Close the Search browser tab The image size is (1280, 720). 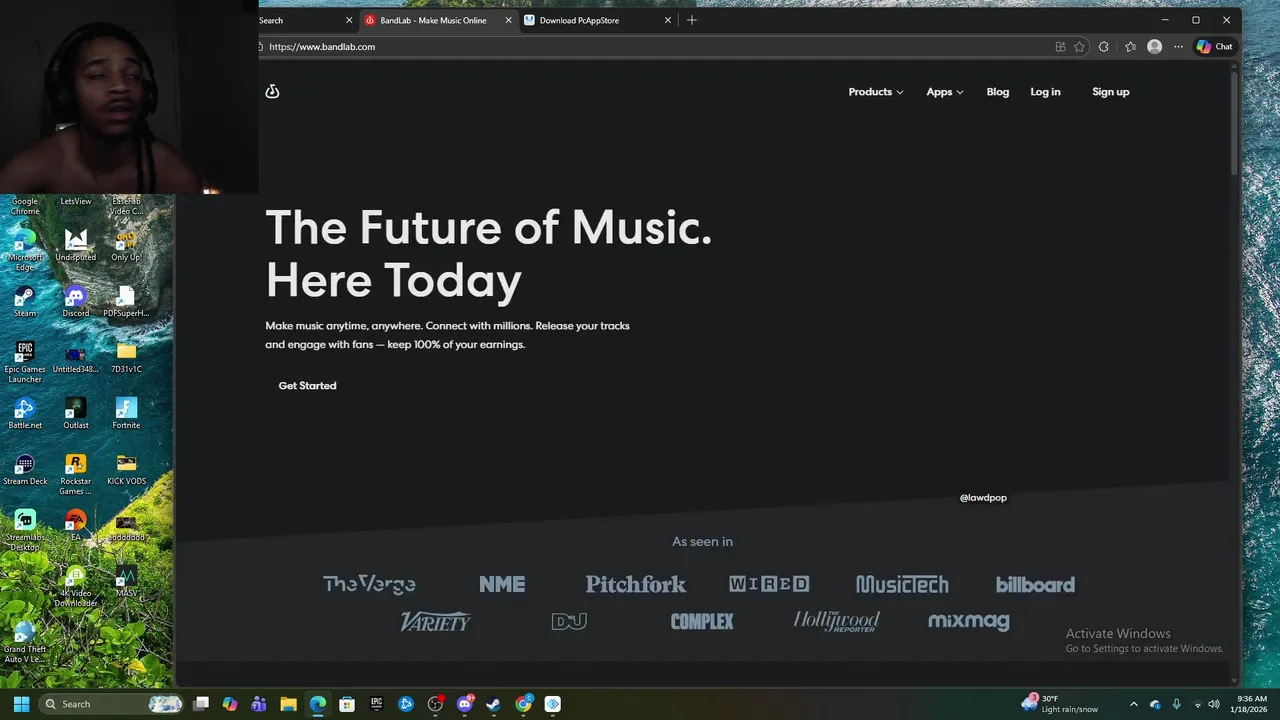[x=349, y=20]
